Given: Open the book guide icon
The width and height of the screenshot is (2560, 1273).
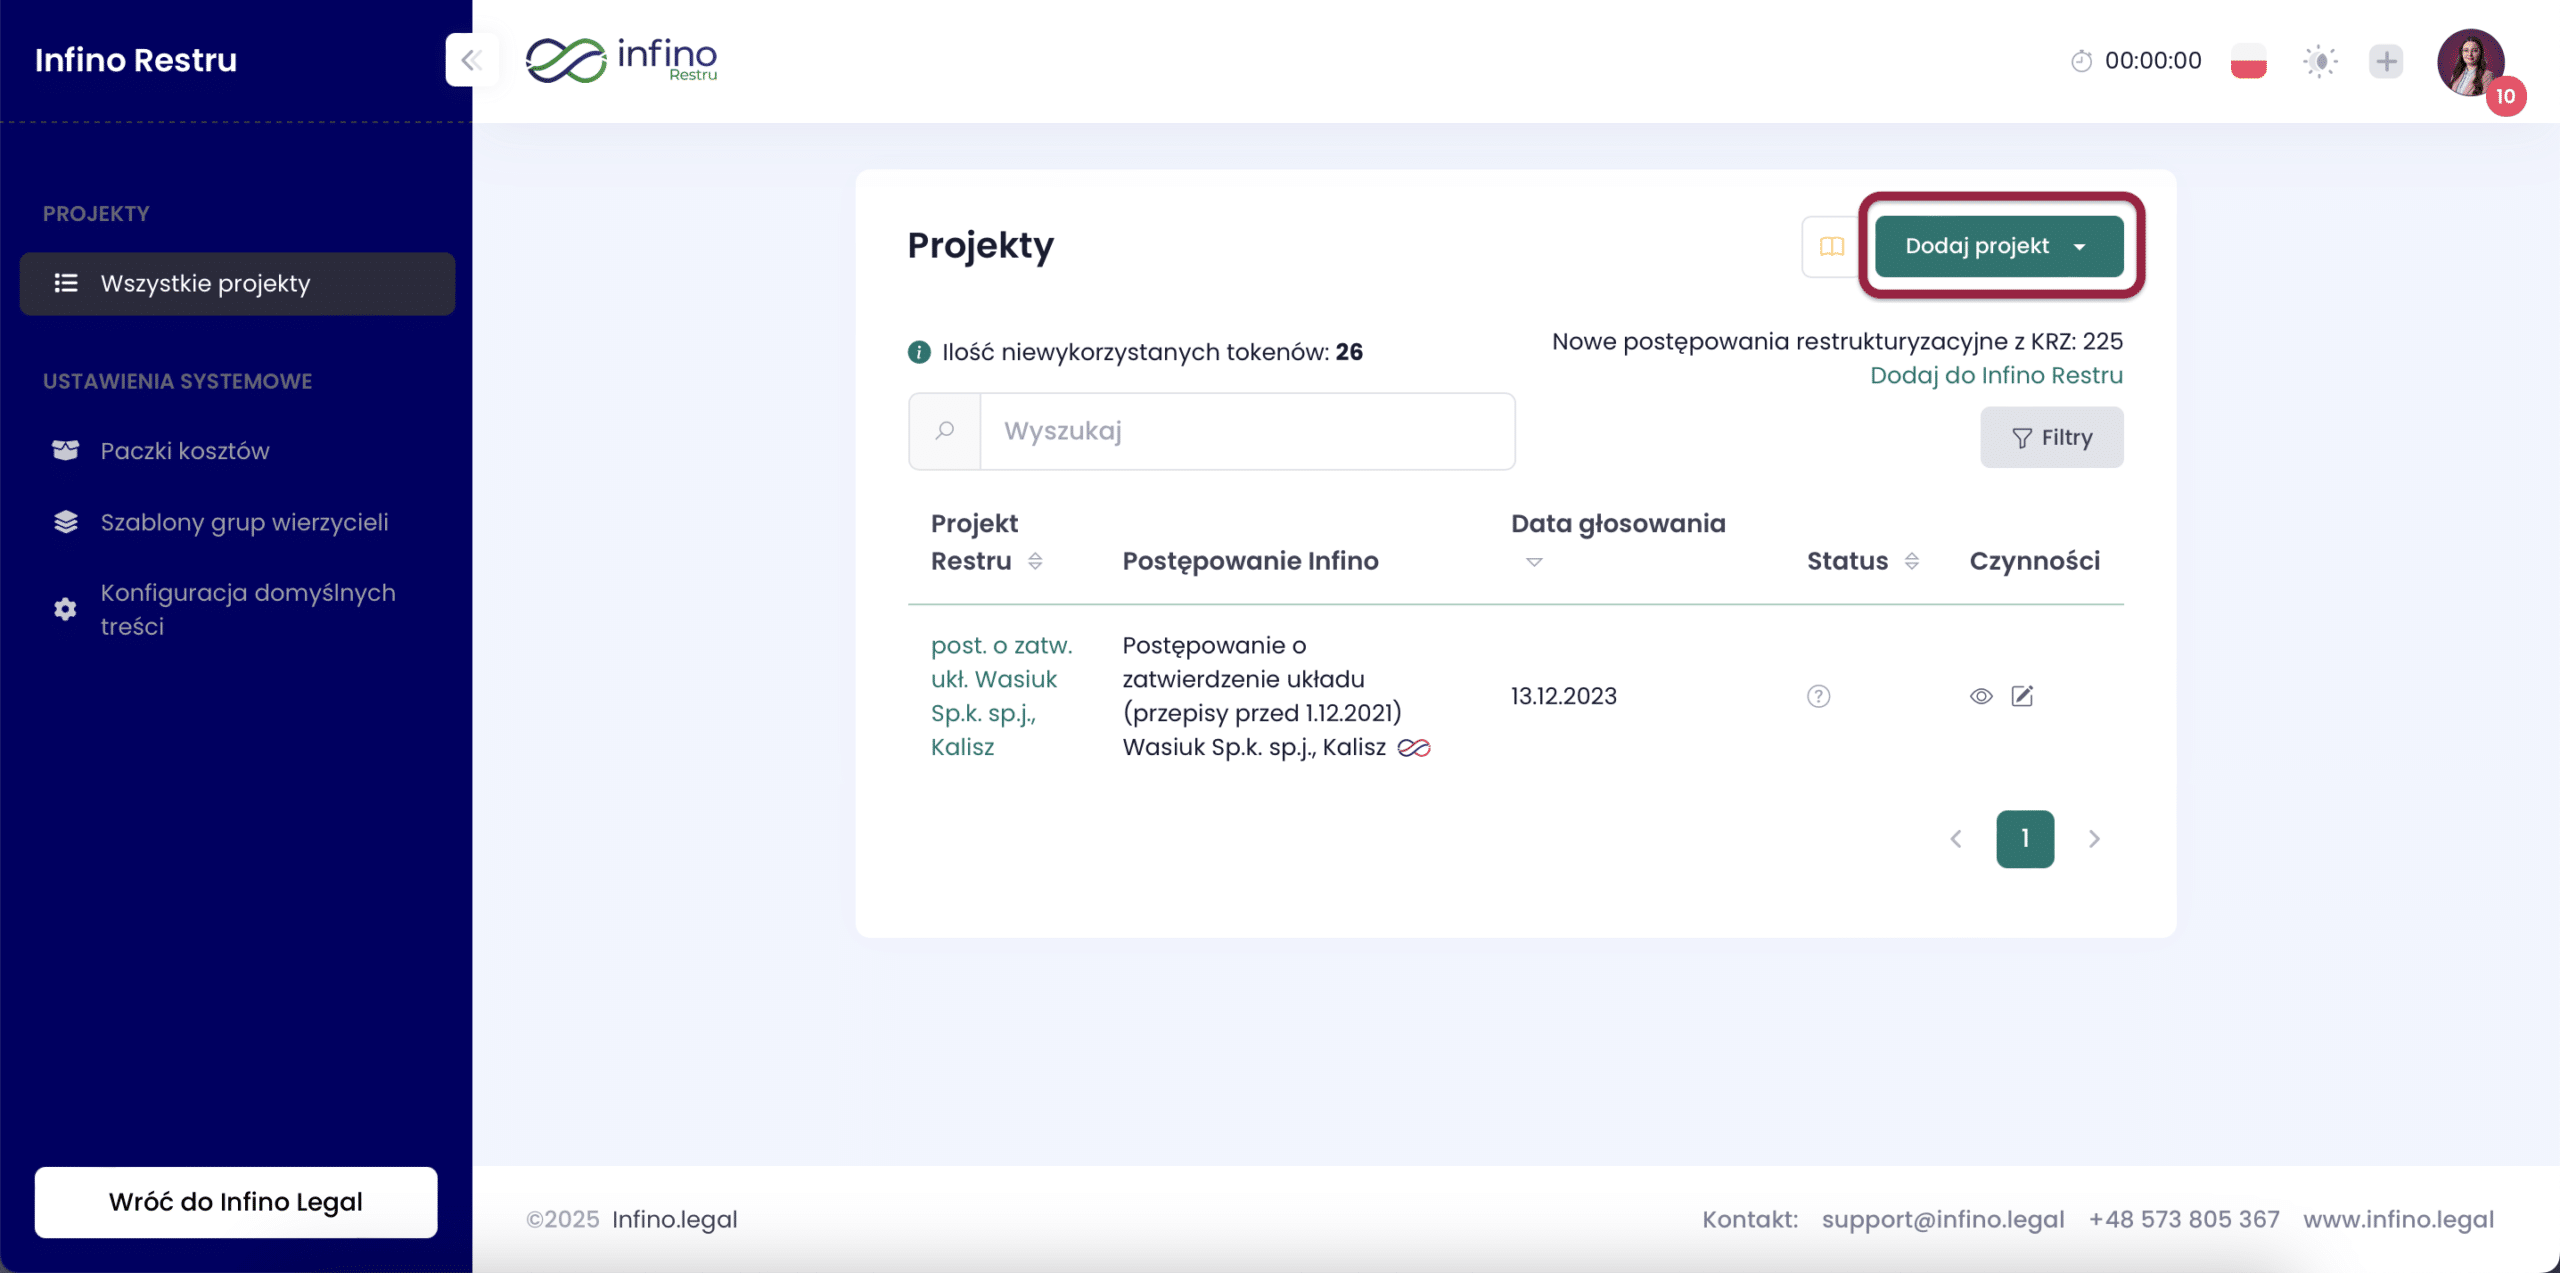Looking at the screenshot, I should click(x=1831, y=246).
